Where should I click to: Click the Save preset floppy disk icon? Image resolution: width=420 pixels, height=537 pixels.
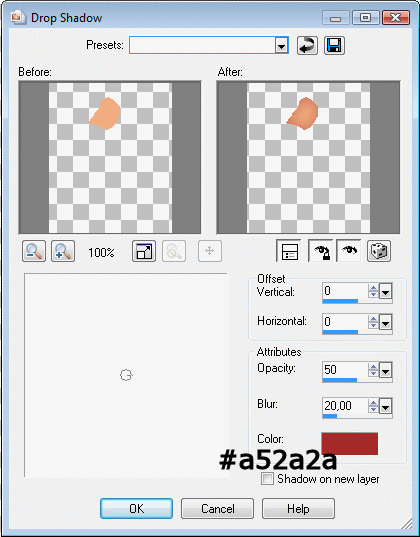334,46
